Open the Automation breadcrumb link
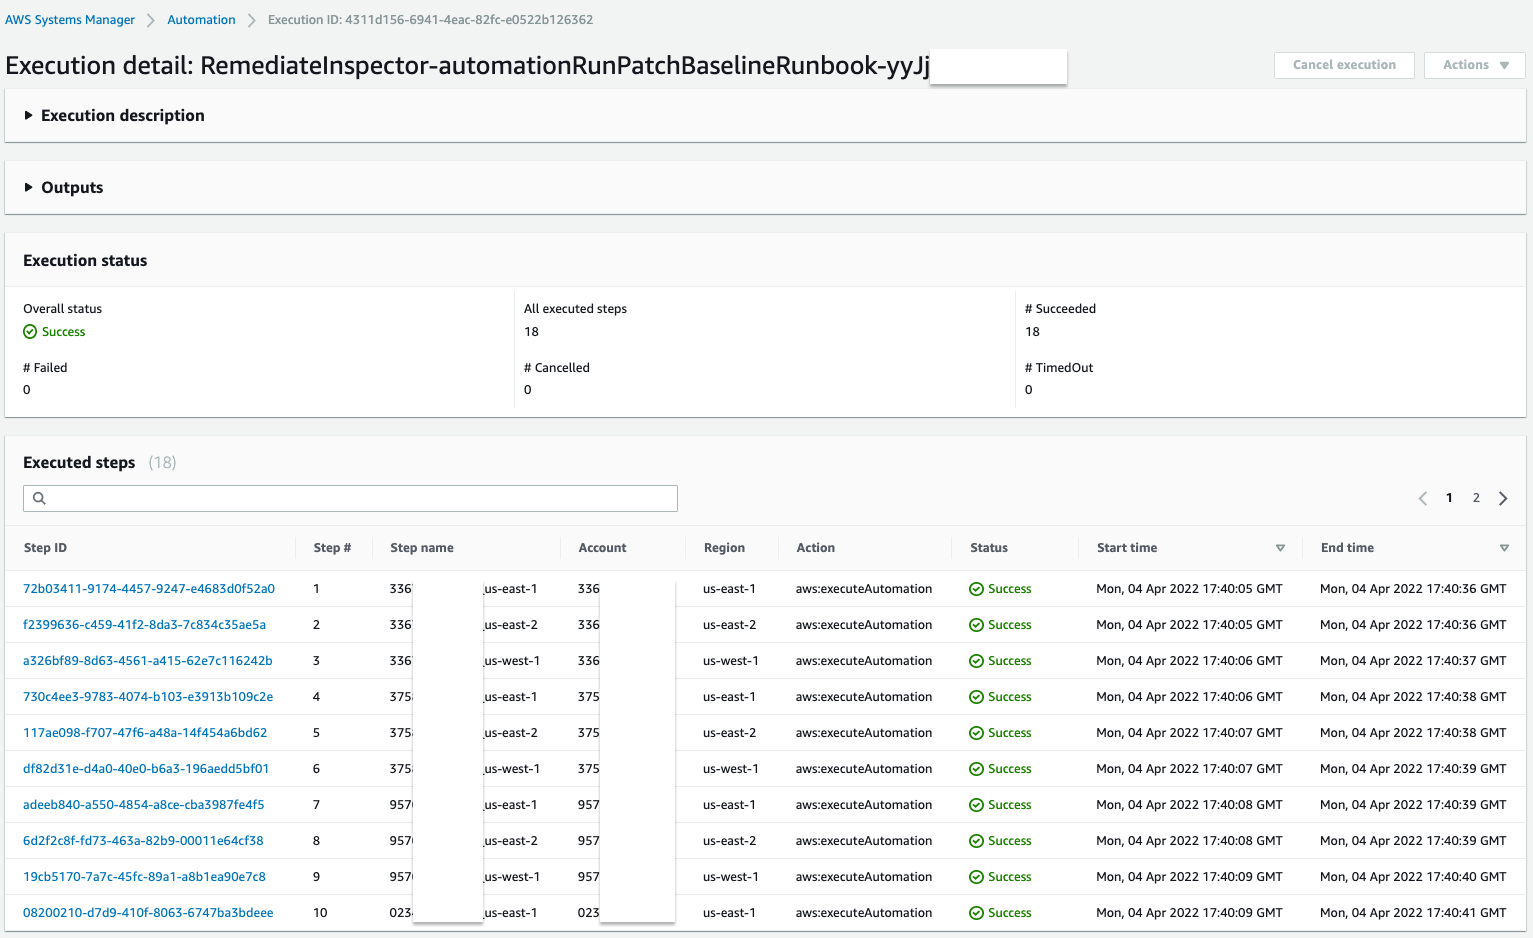 [x=201, y=19]
